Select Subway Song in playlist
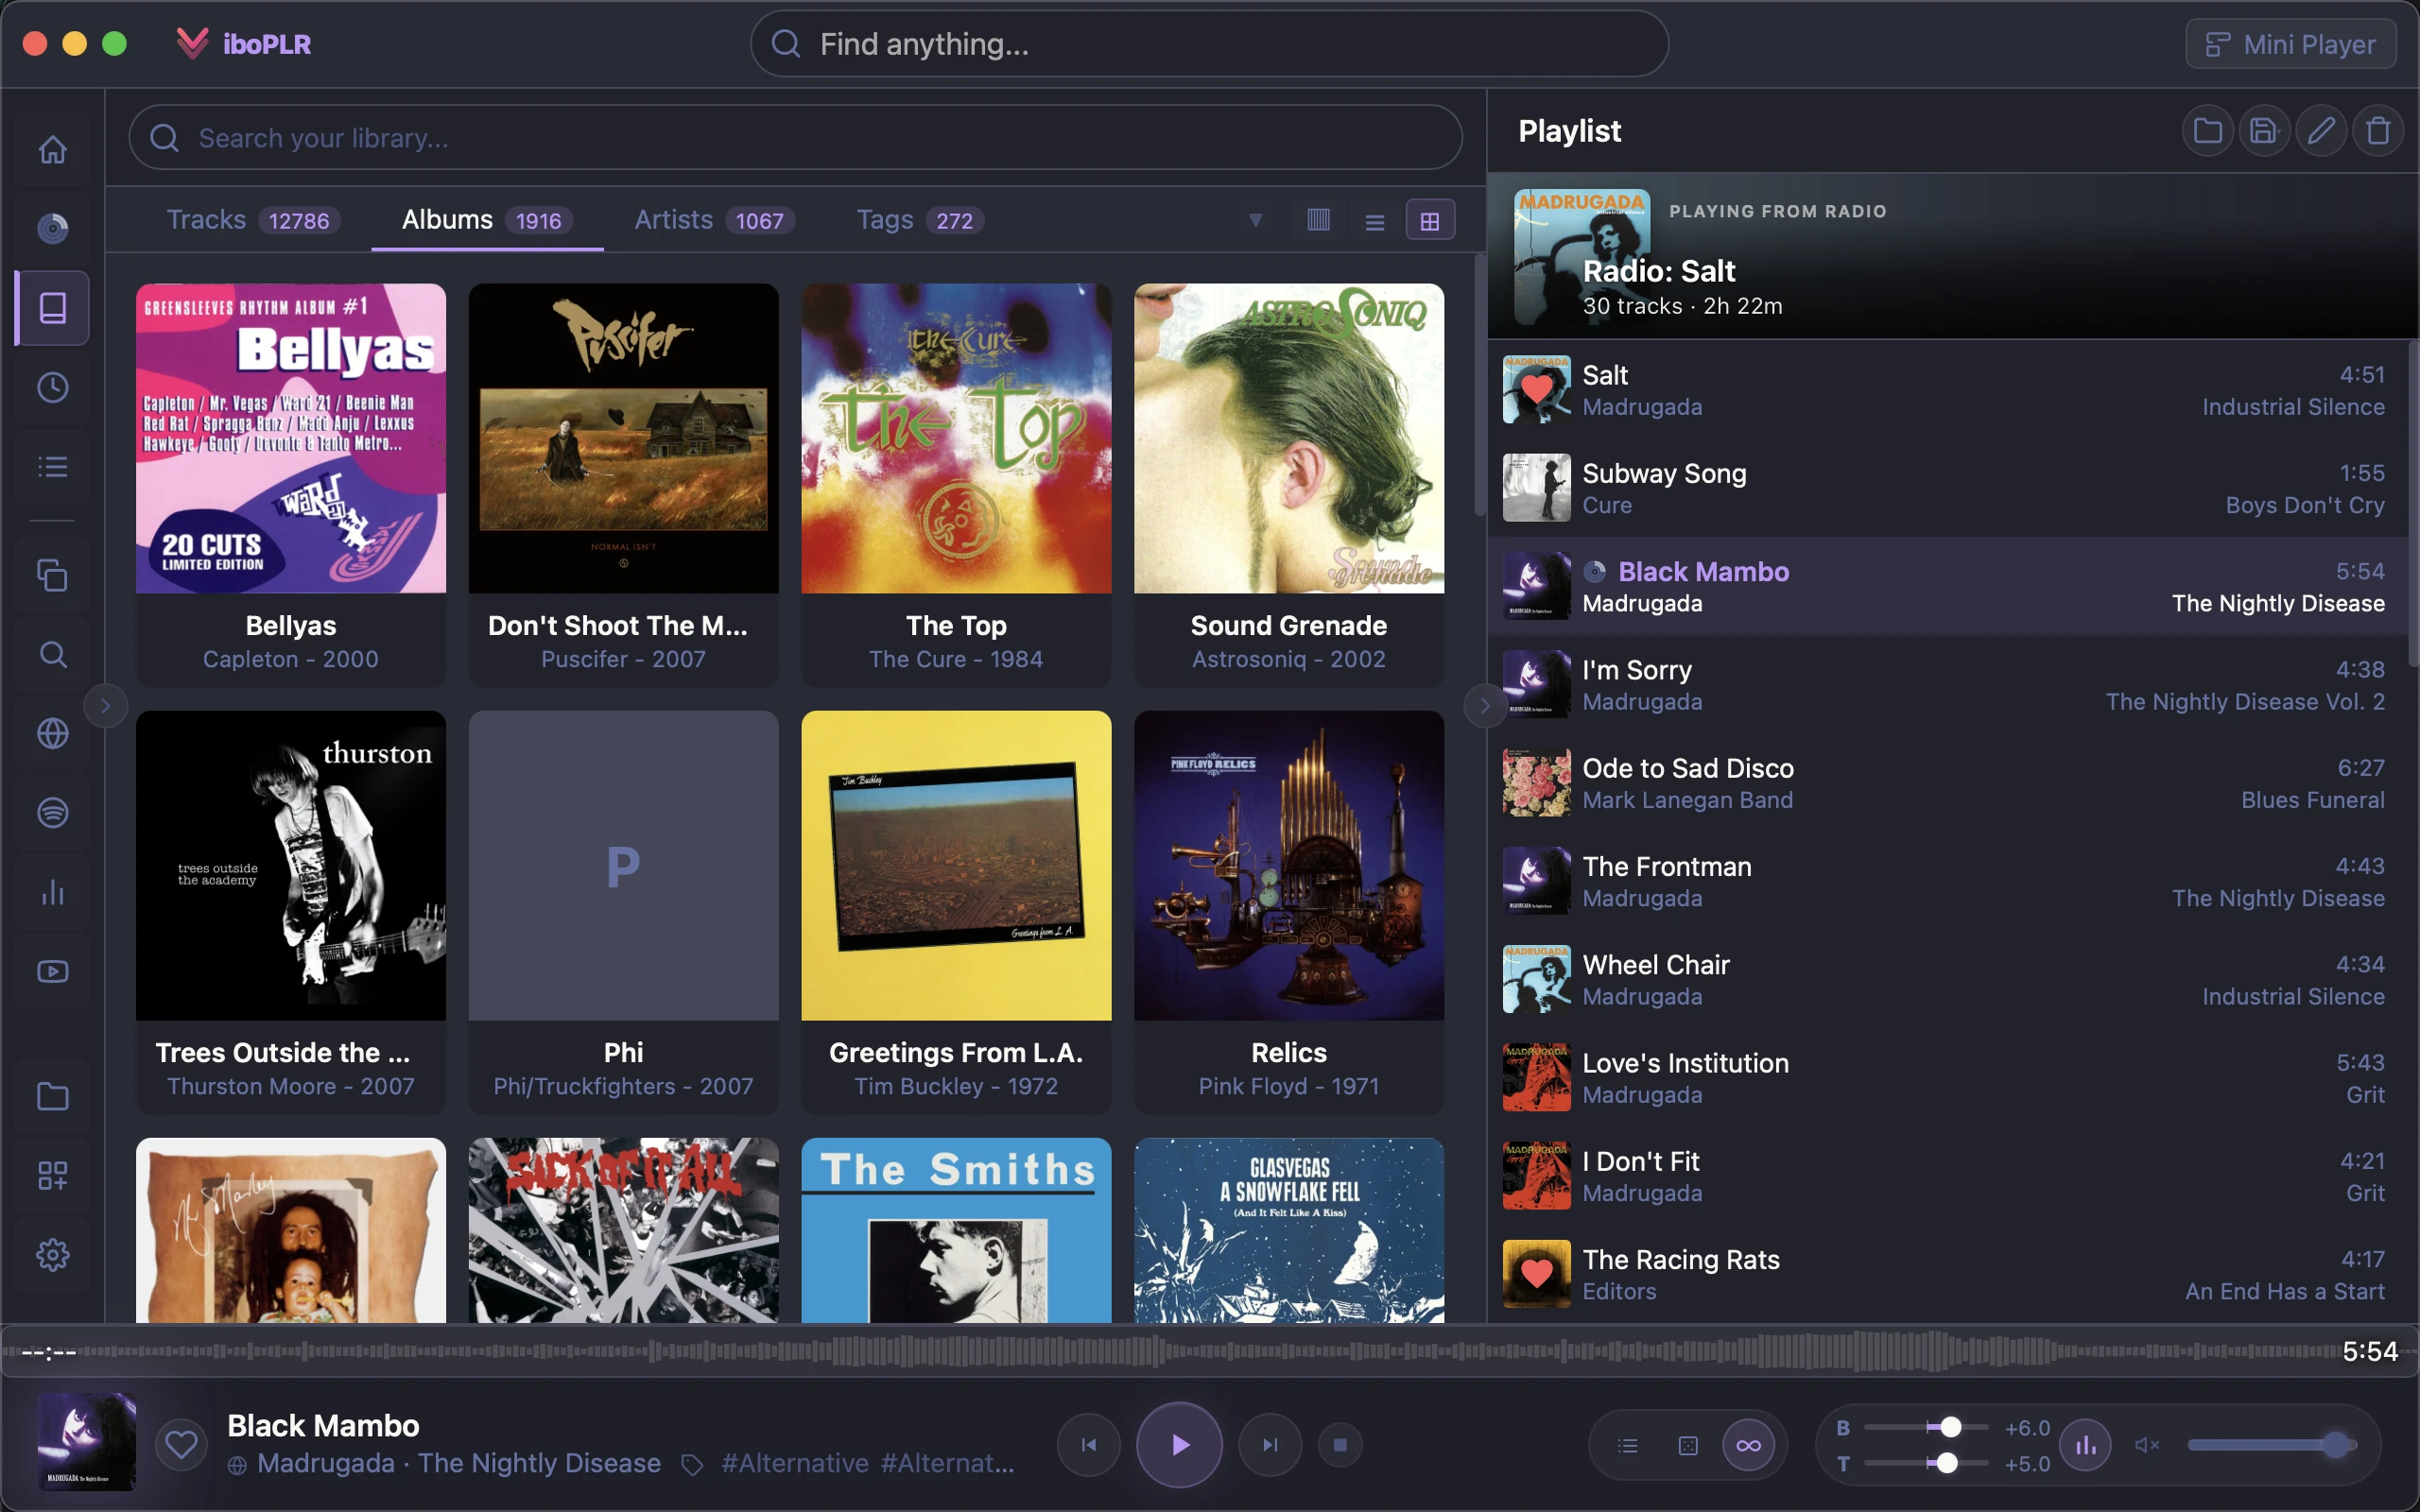Screen dimensions: 2420x1512 pos(1946,488)
